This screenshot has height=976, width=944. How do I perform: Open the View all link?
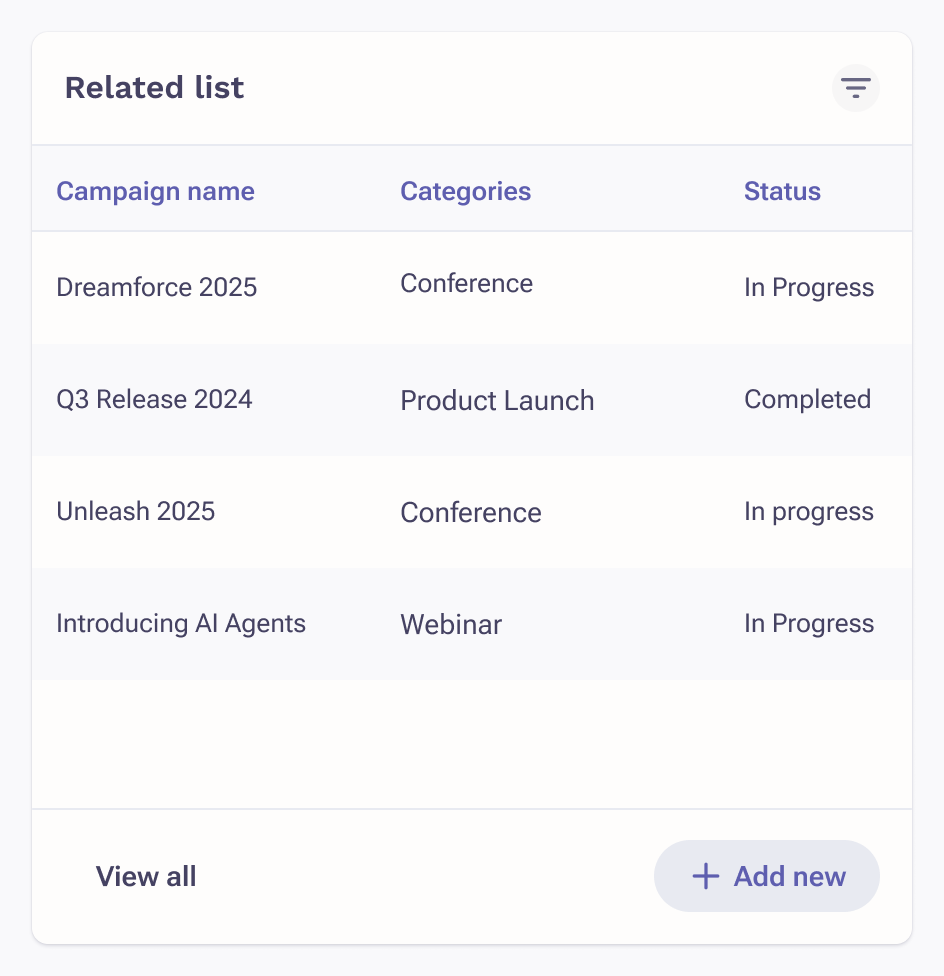(x=146, y=876)
